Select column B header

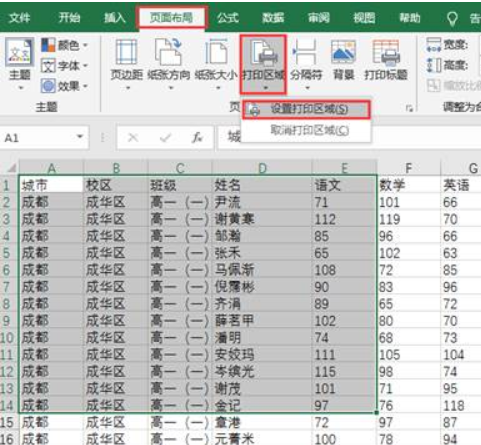116,168
